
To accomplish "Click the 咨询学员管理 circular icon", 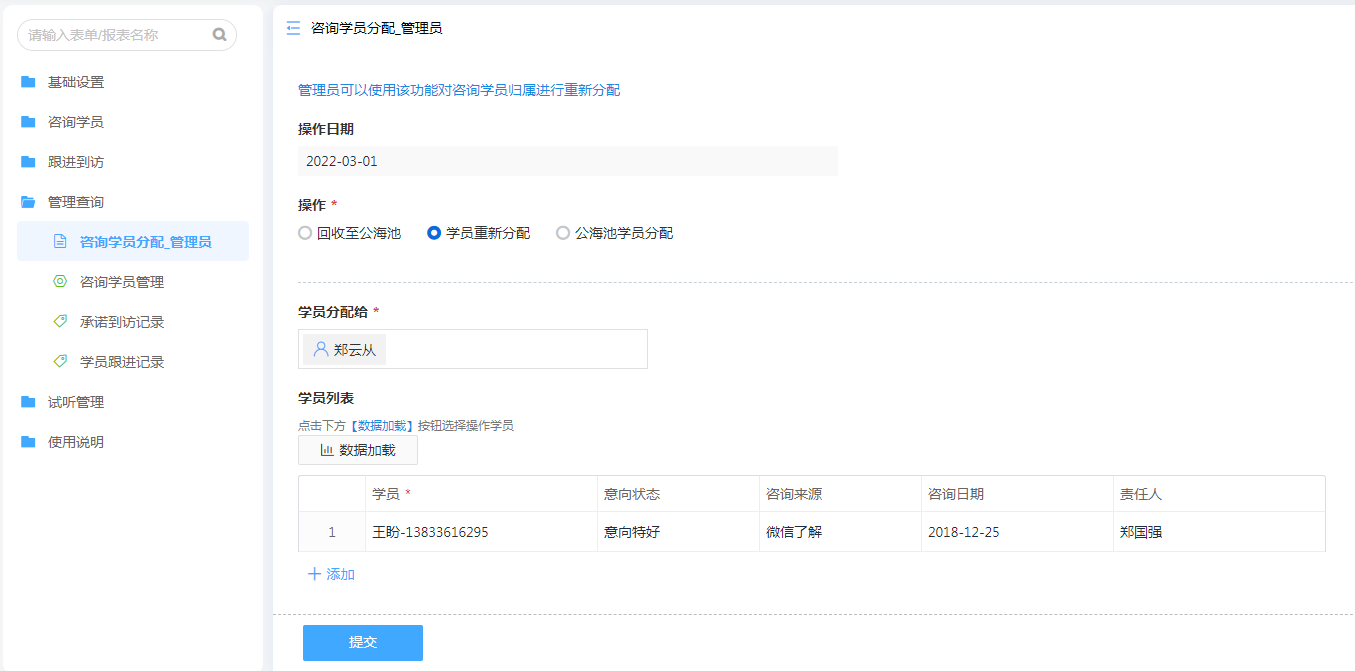I will click(60, 282).
